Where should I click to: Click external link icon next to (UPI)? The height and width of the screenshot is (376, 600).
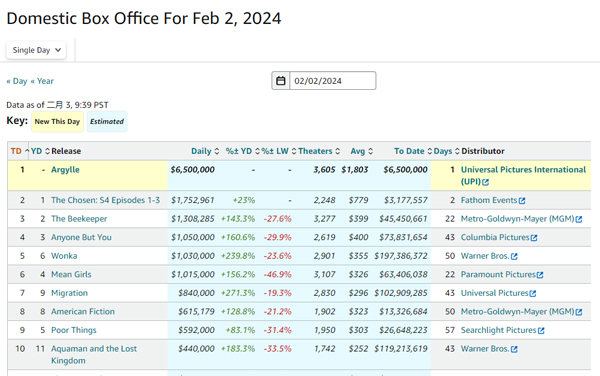click(x=486, y=182)
